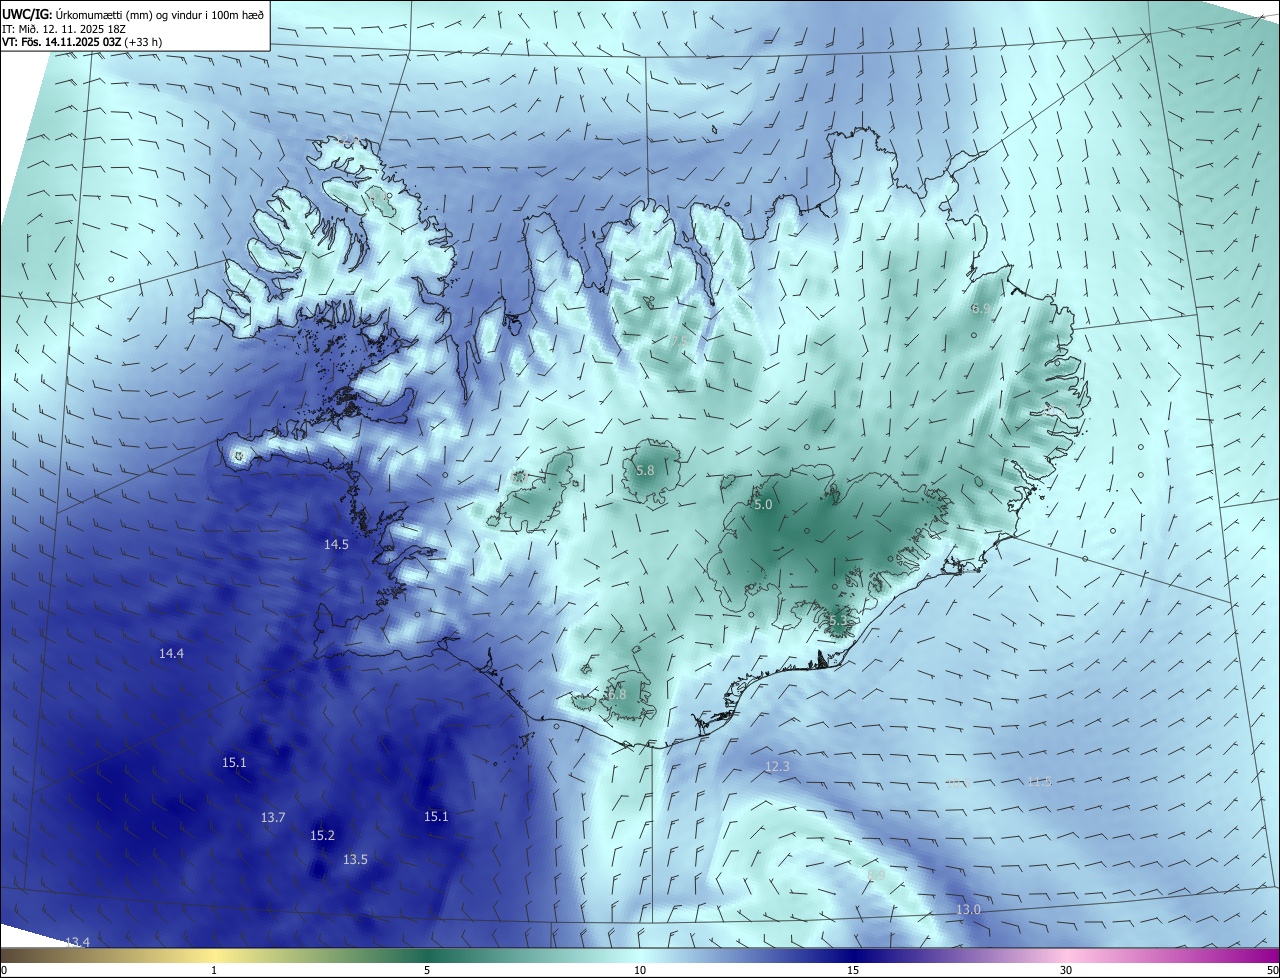The image size is (1280, 978).
Task: Click the 13.5 value label on the map
Action: 355,860
